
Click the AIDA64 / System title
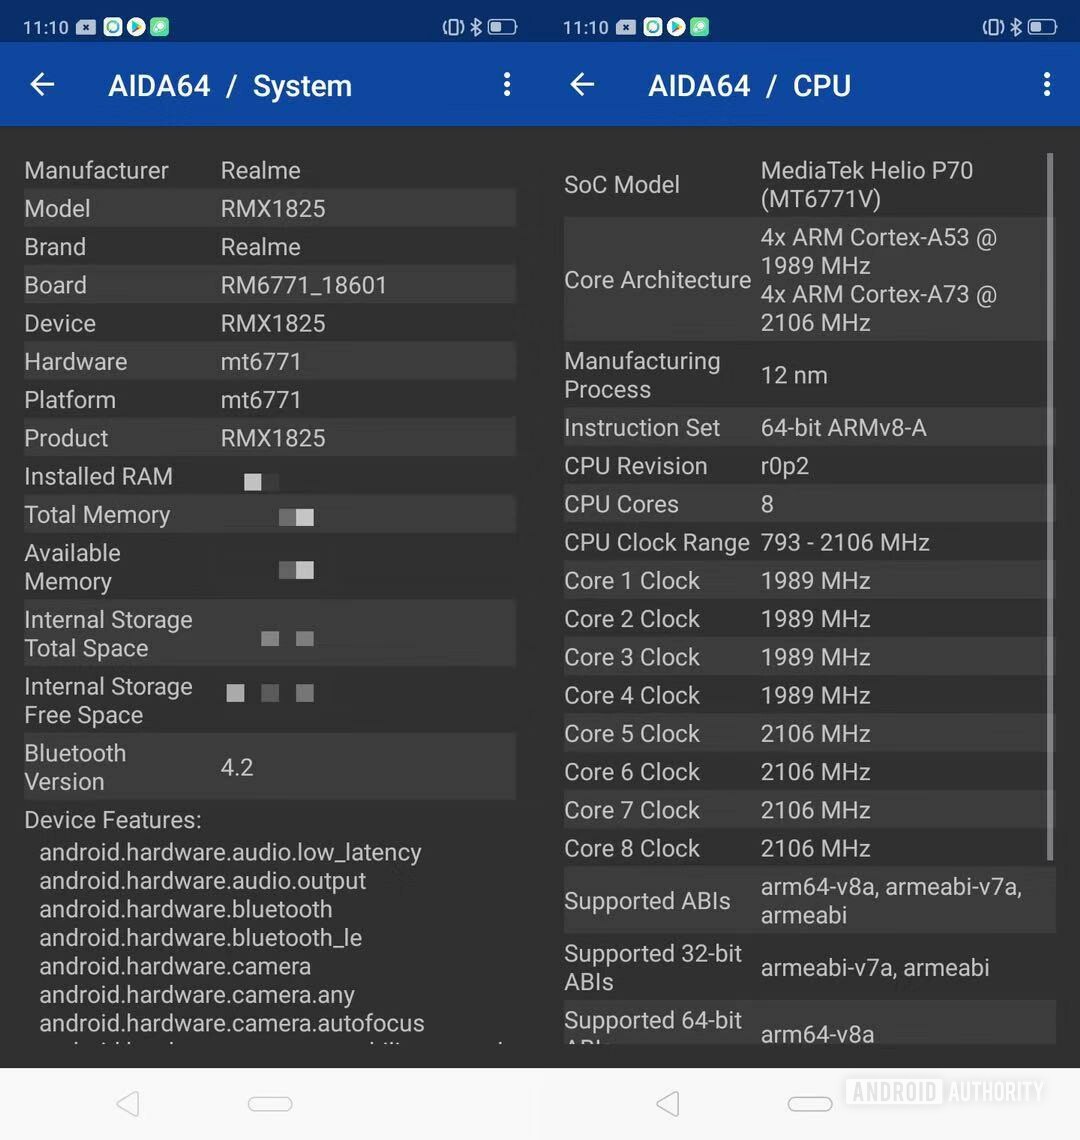(x=230, y=86)
